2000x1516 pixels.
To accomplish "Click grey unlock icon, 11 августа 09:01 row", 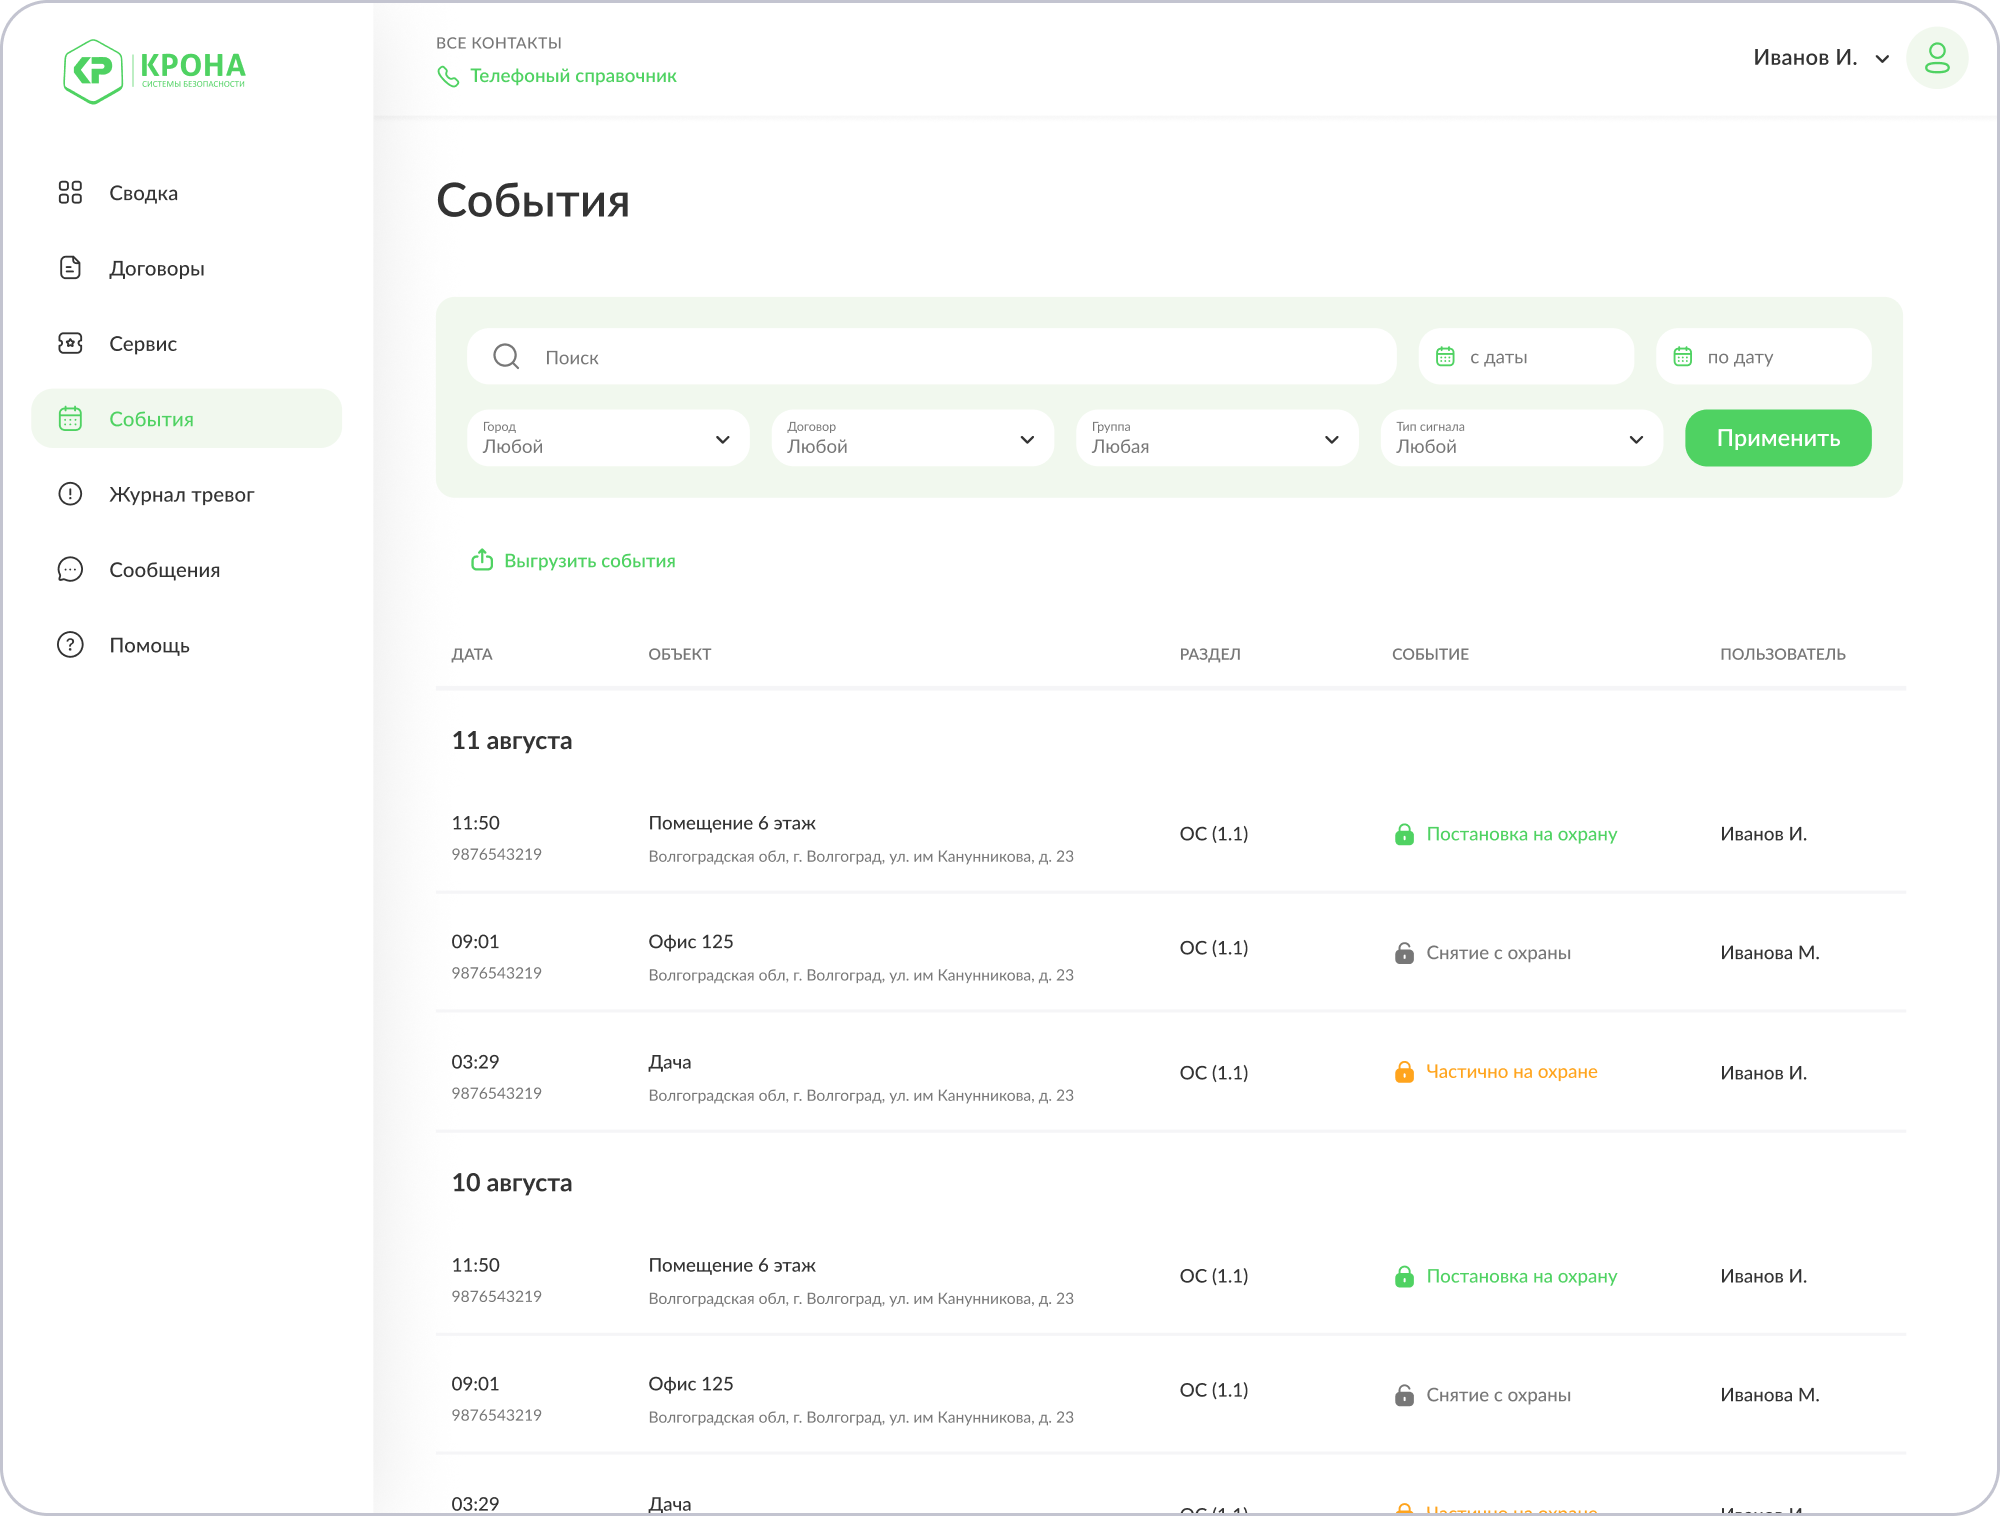I will pyautogui.click(x=1404, y=953).
